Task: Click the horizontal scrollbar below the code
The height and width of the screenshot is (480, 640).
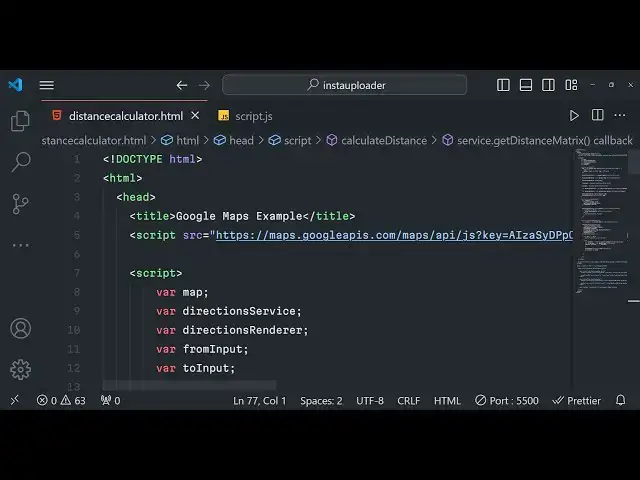Action: click(189, 385)
